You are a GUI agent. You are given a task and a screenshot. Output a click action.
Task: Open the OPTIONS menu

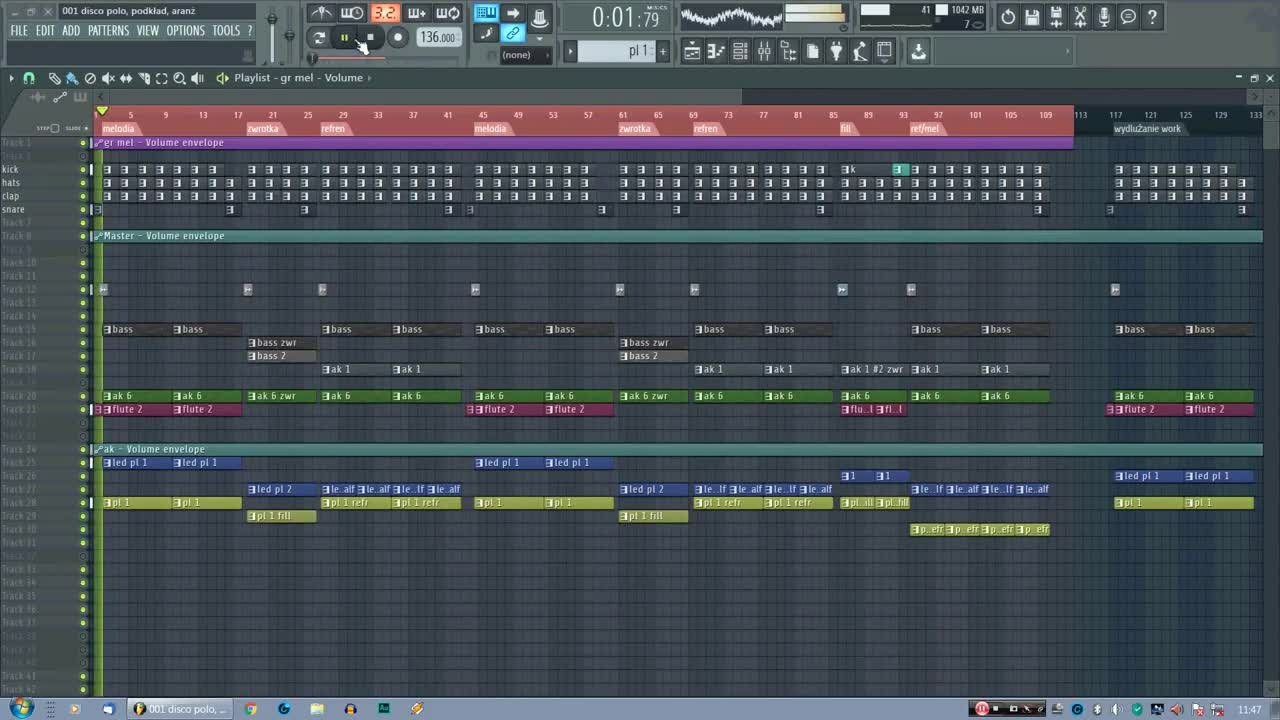(185, 31)
